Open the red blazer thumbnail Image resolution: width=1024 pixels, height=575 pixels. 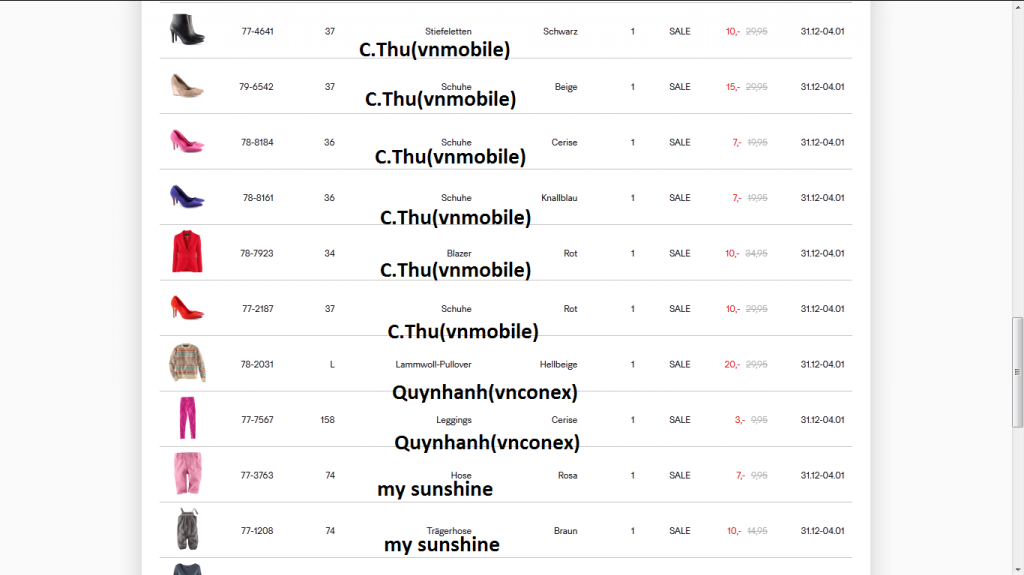coord(187,252)
